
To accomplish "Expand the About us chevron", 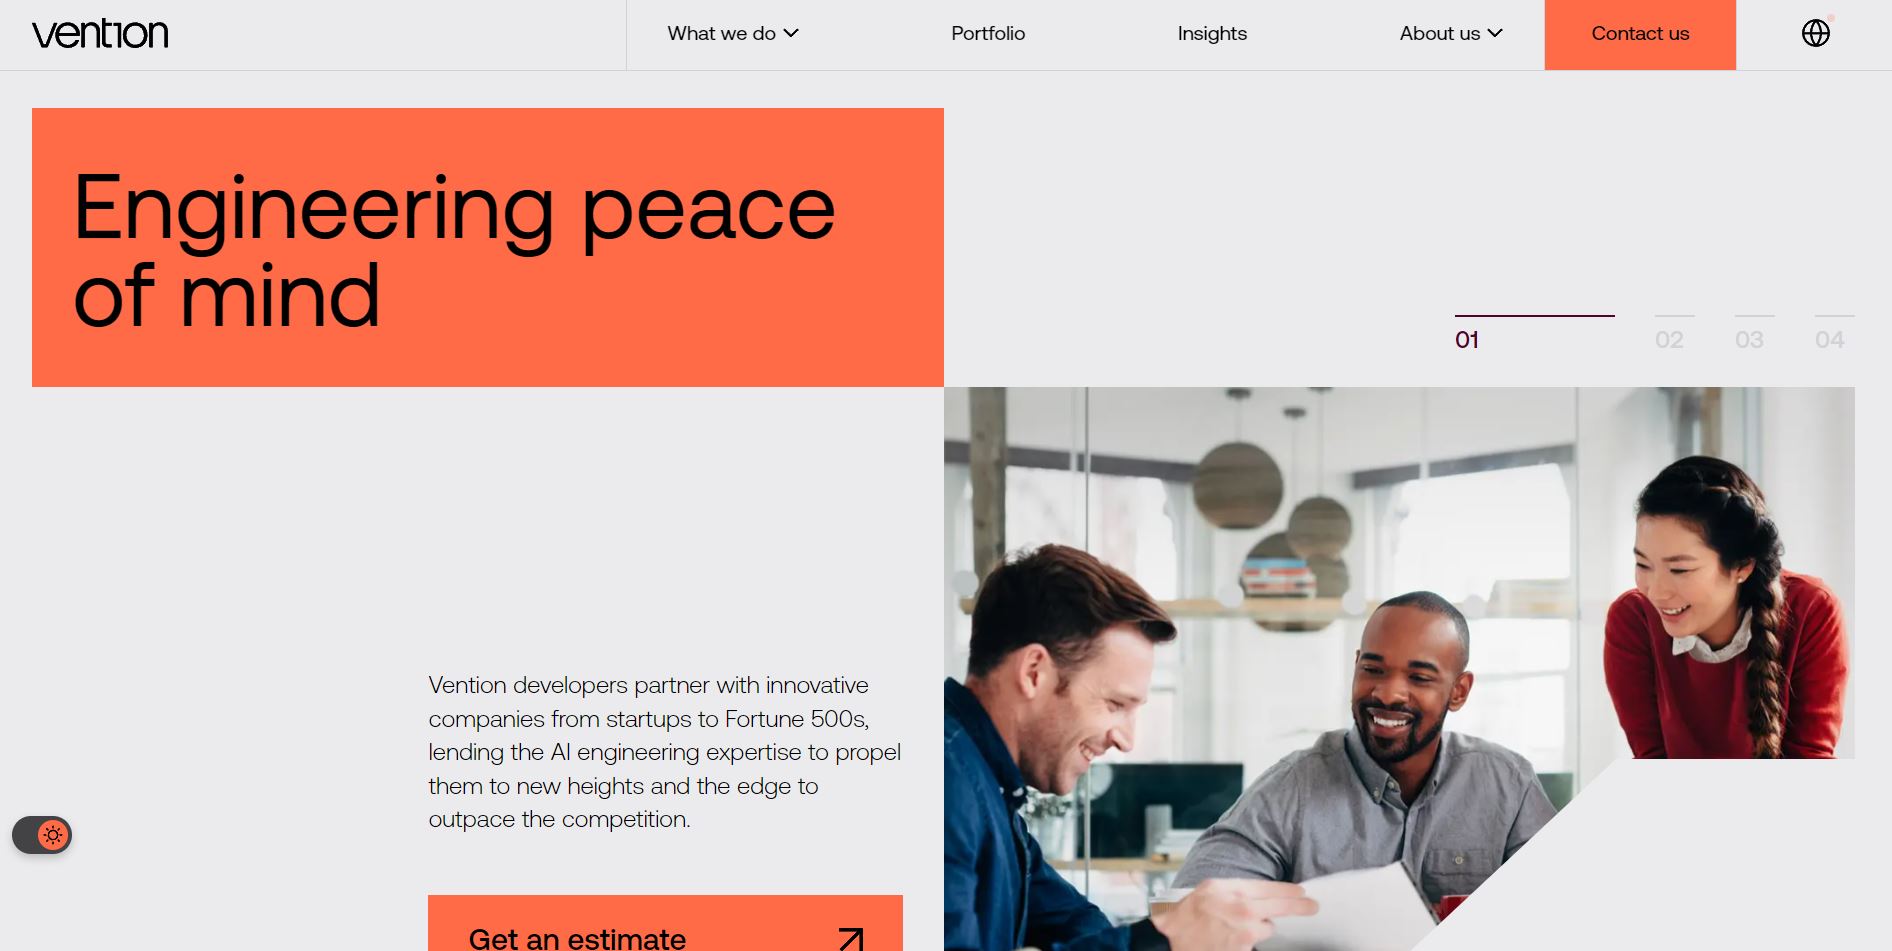I will click(x=1495, y=33).
